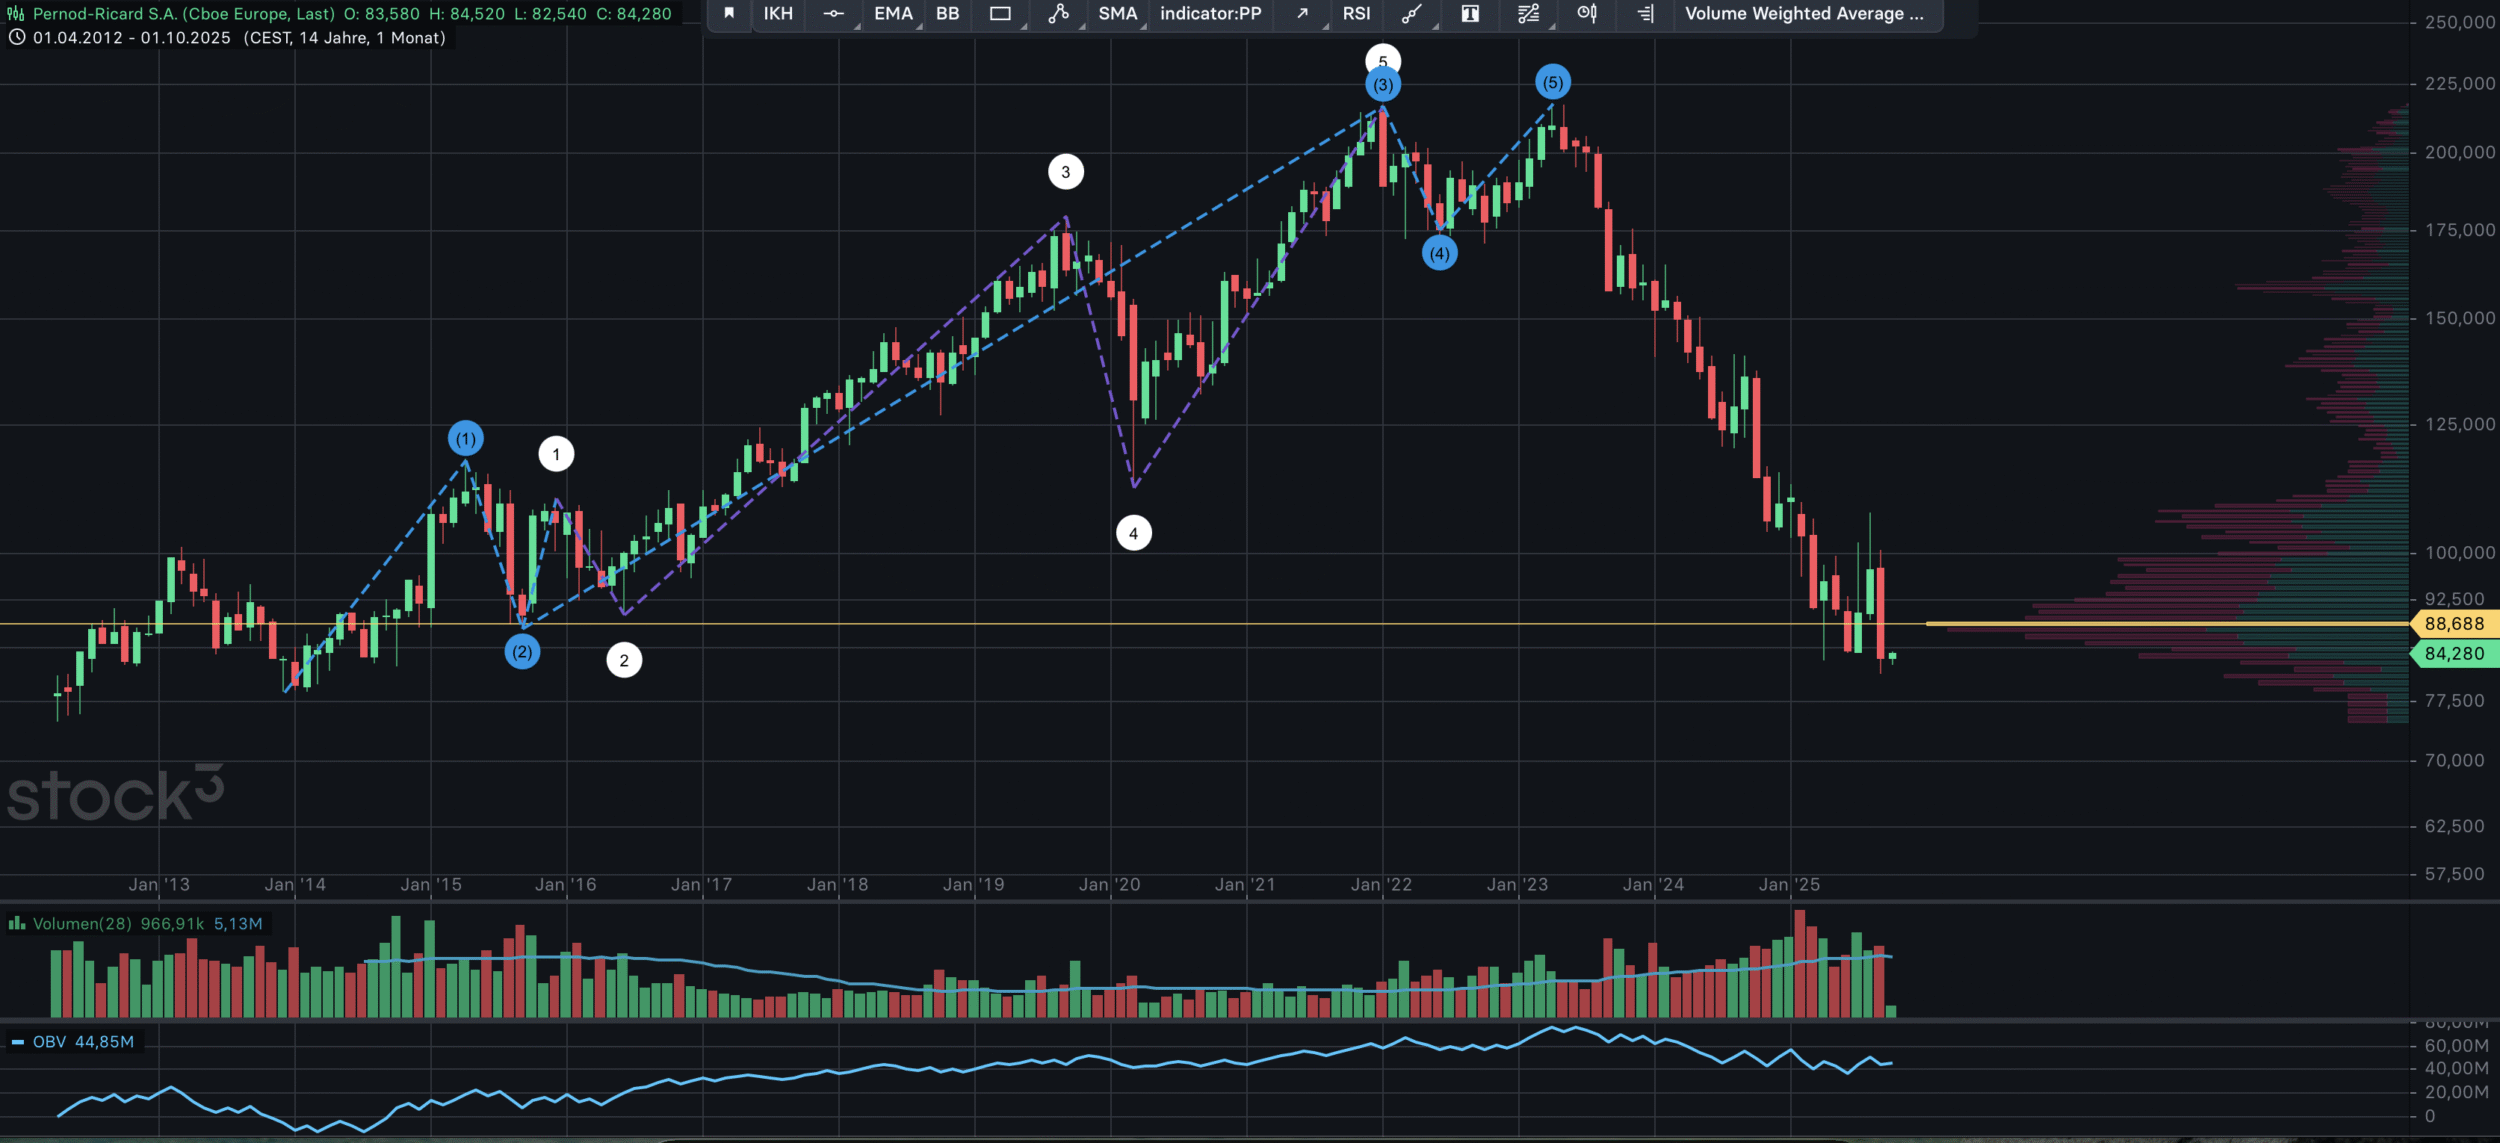This screenshot has height=1143, width=2500.
Task: Select the horizontal line marker tool
Action: pyautogui.click(x=834, y=14)
